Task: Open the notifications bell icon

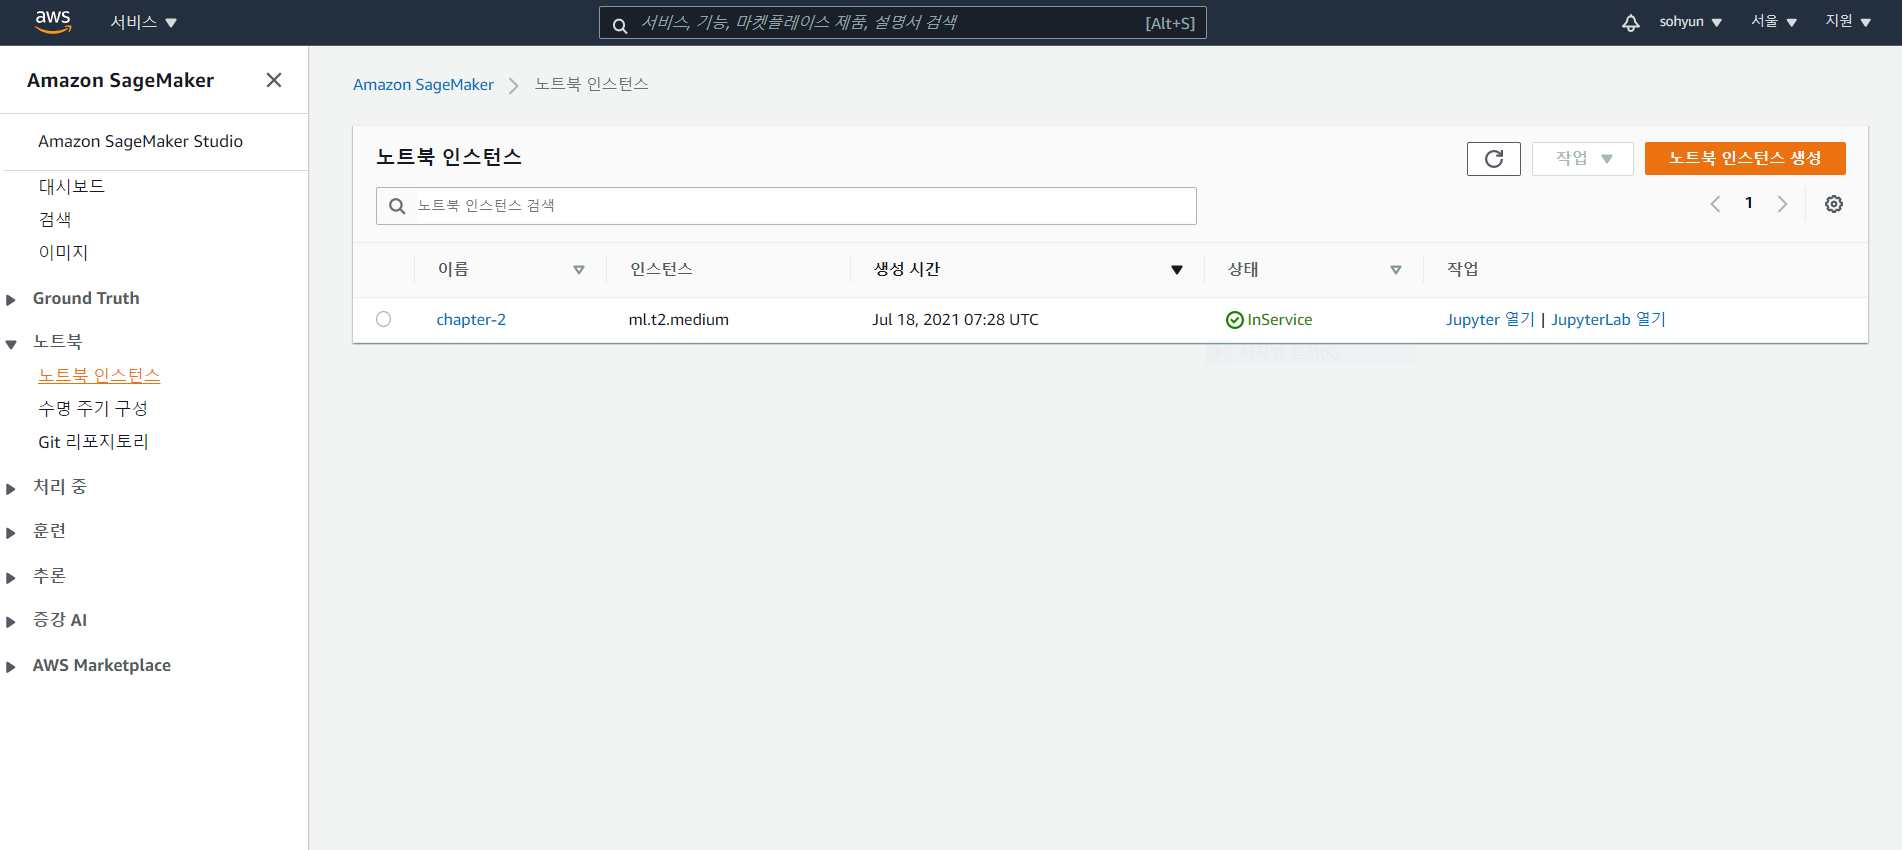Action: coord(1631,22)
